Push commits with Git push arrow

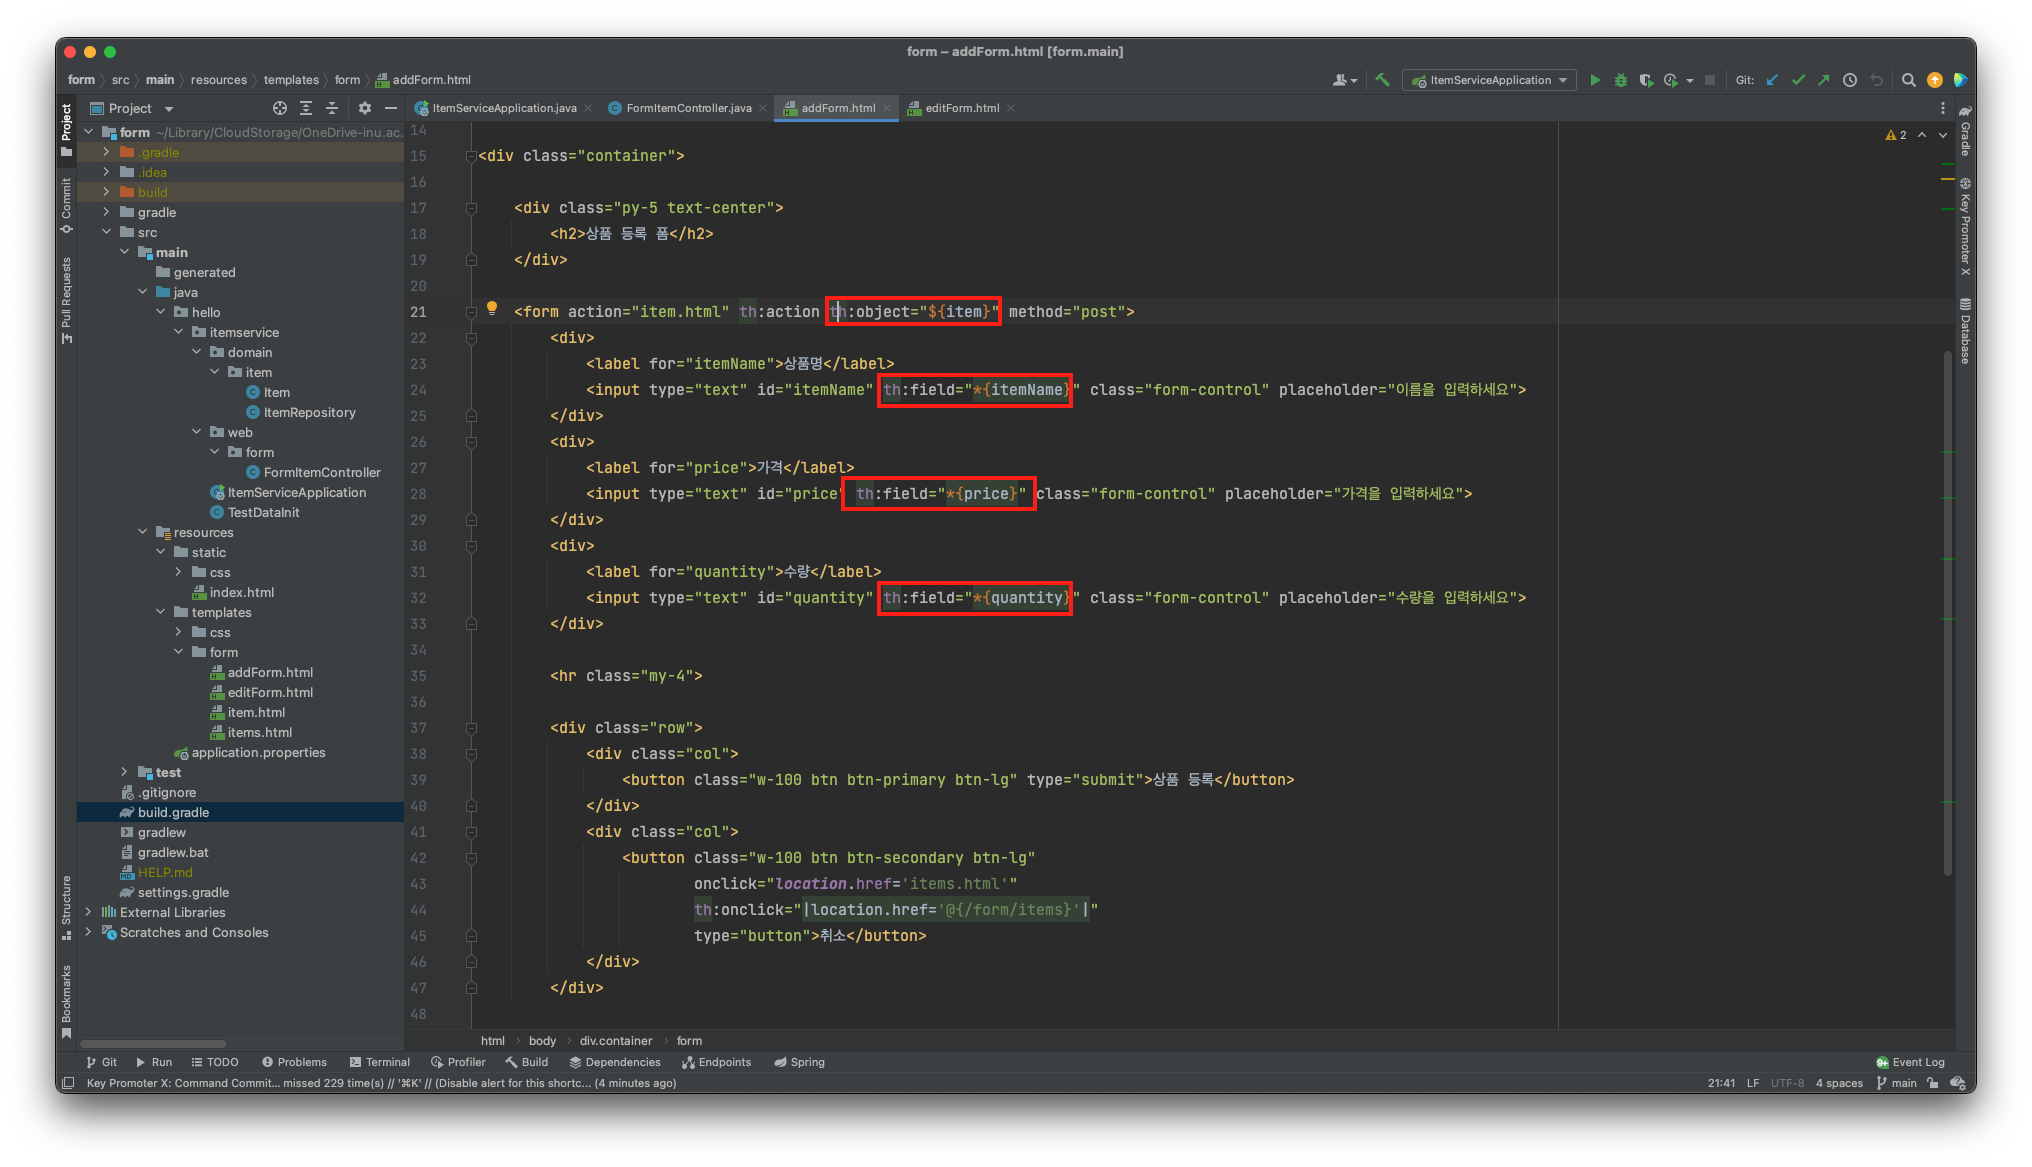tap(1824, 80)
